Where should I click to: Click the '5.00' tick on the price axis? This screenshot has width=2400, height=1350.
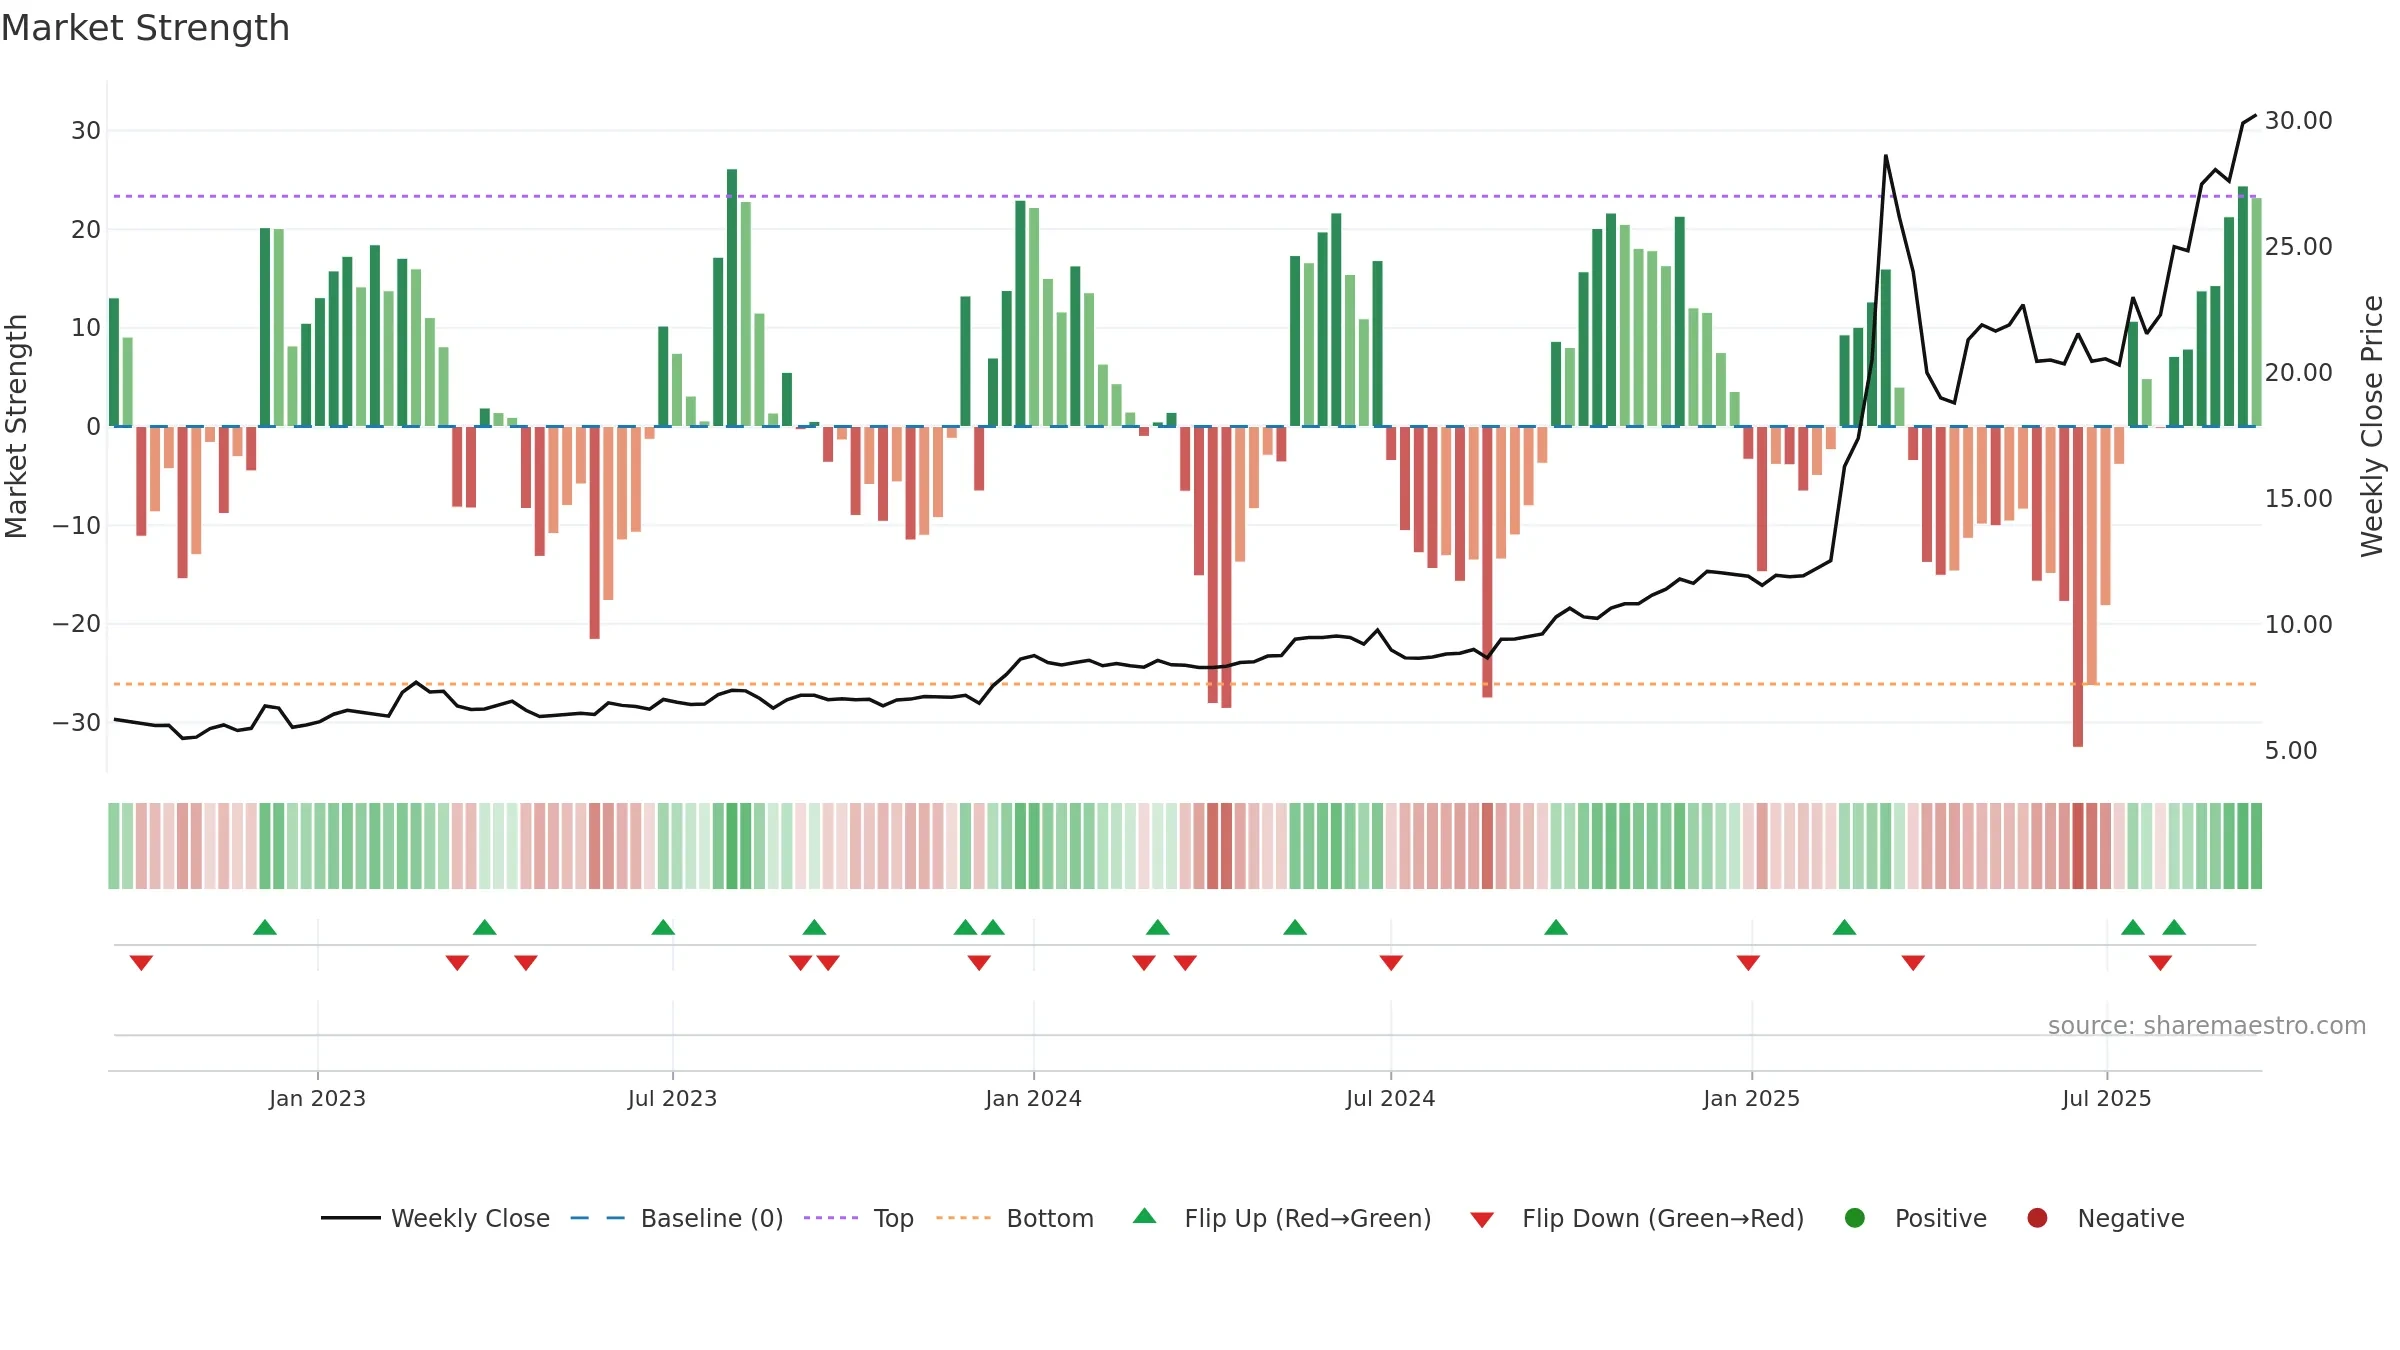[x=2290, y=750]
